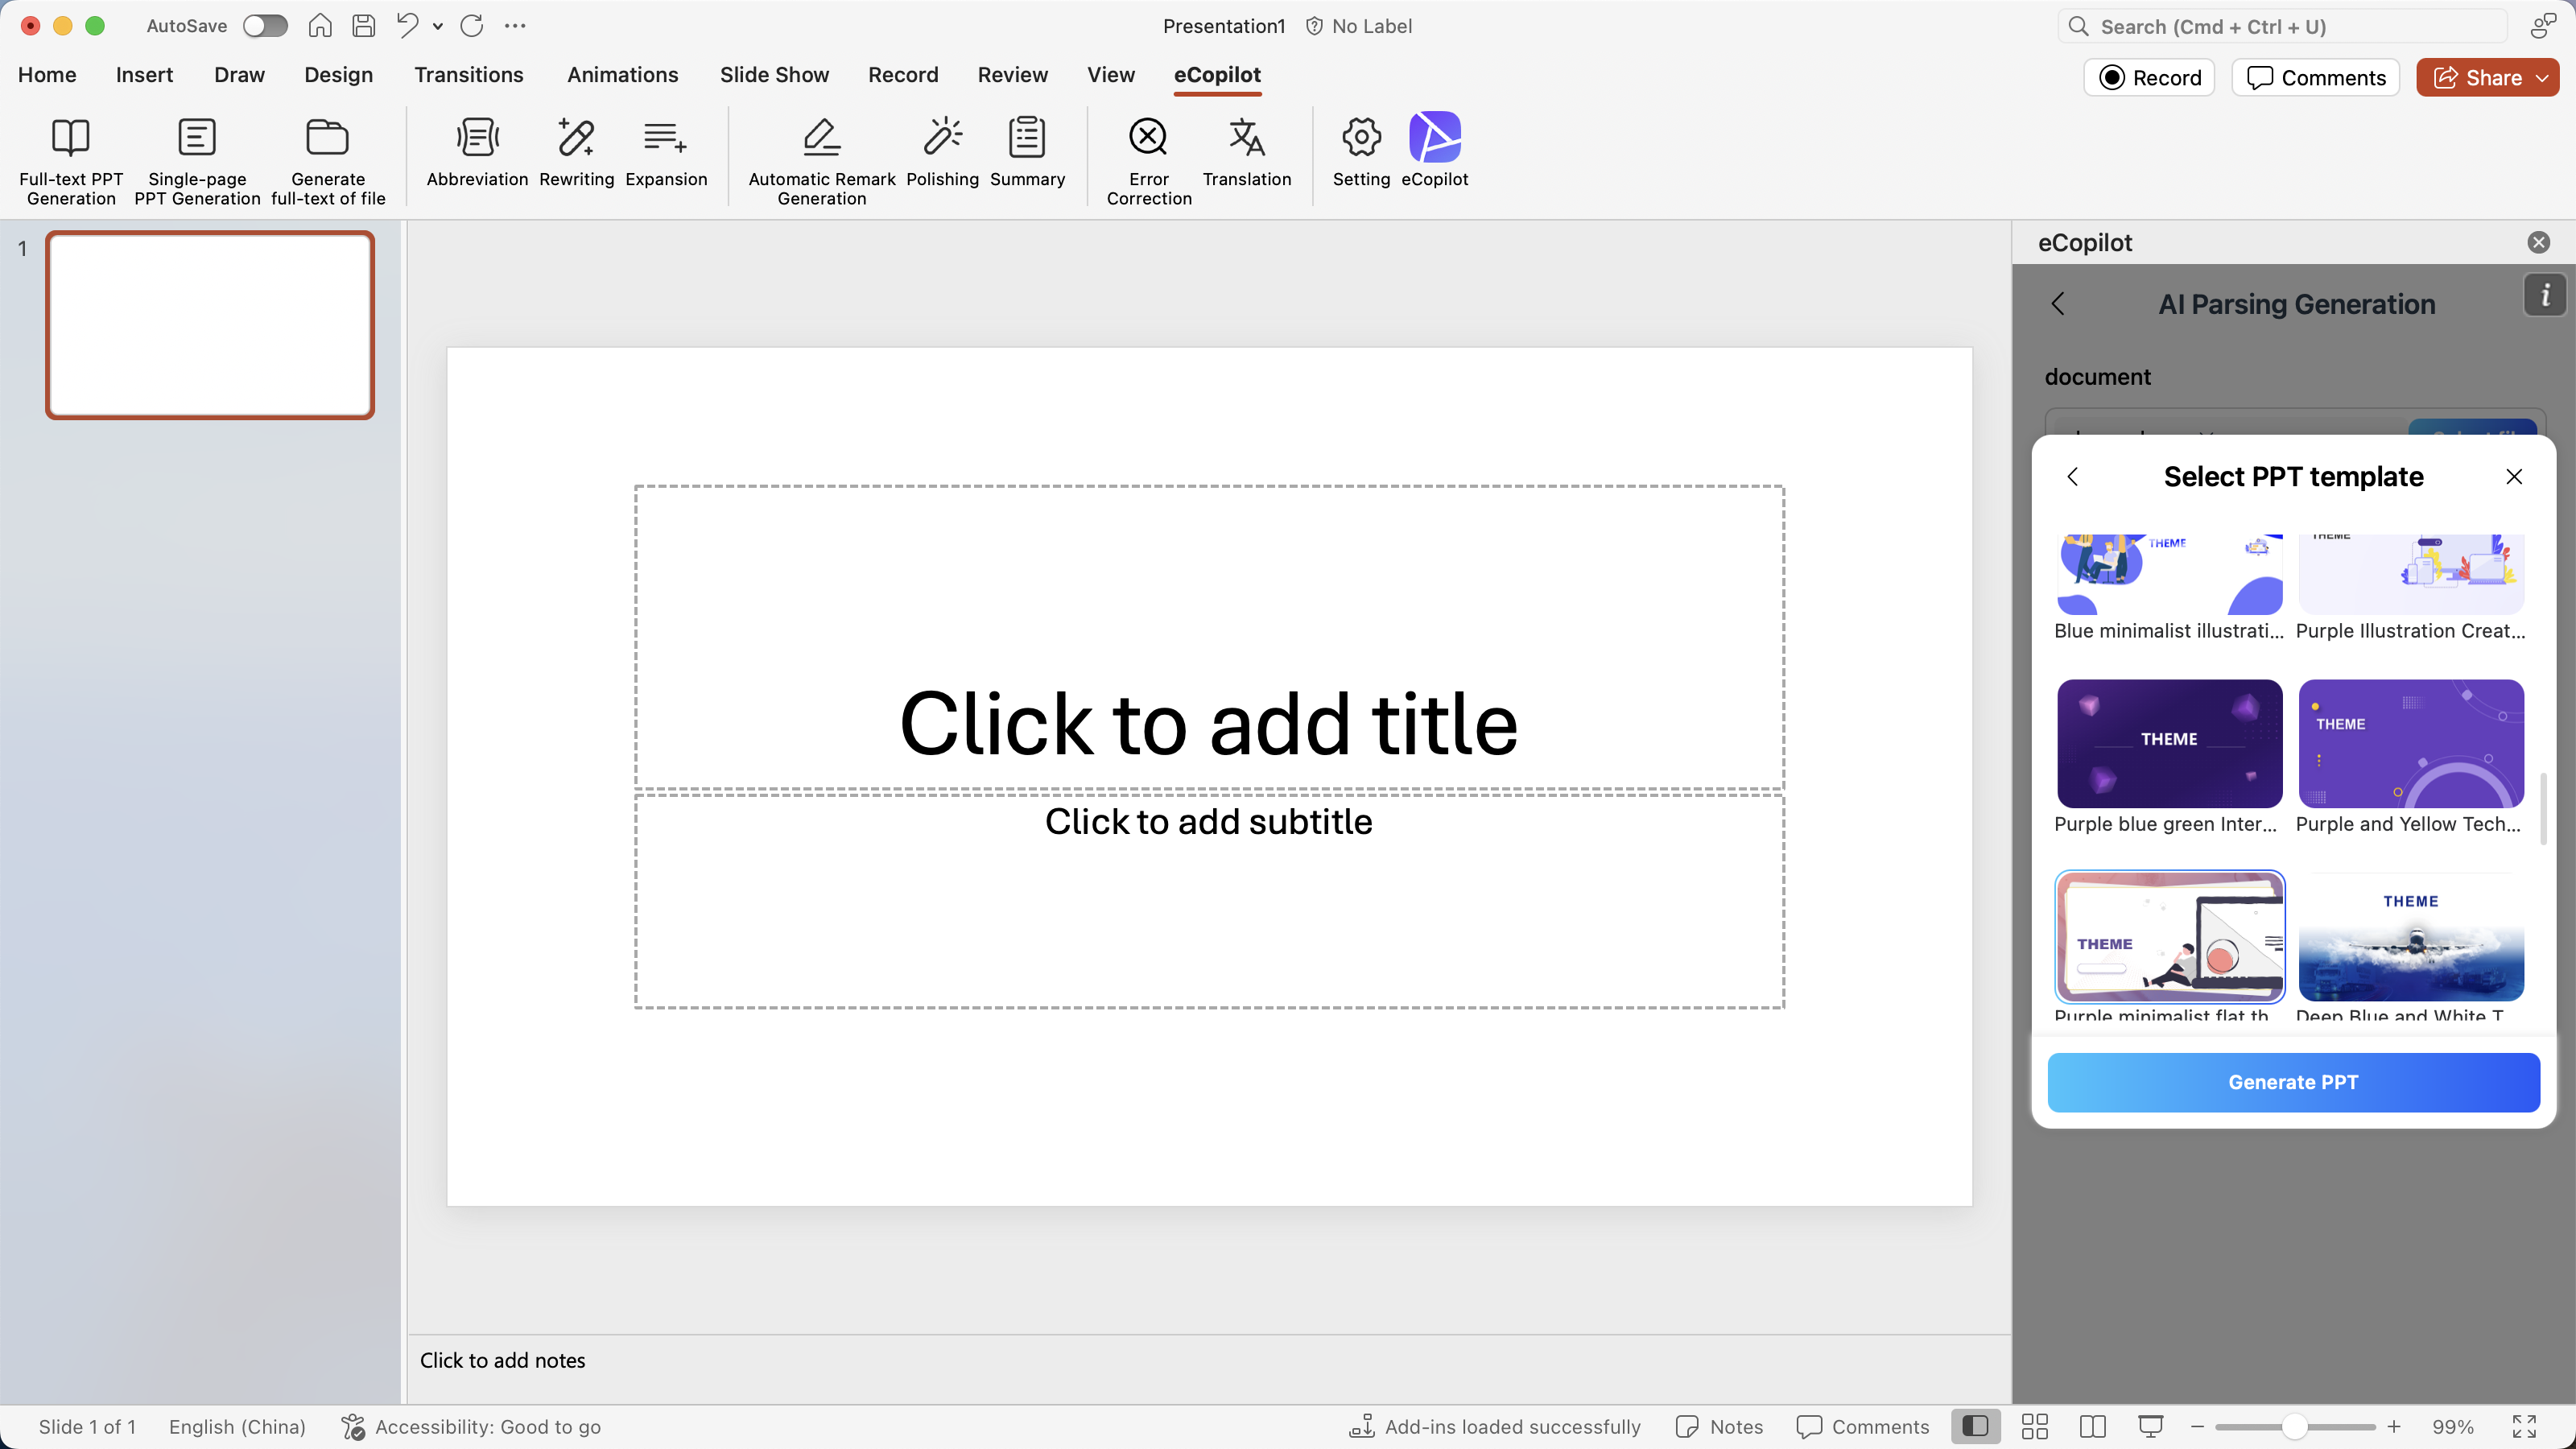
Task: Toggle Notes pane in status bar
Action: click(x=1720, y=1427)
